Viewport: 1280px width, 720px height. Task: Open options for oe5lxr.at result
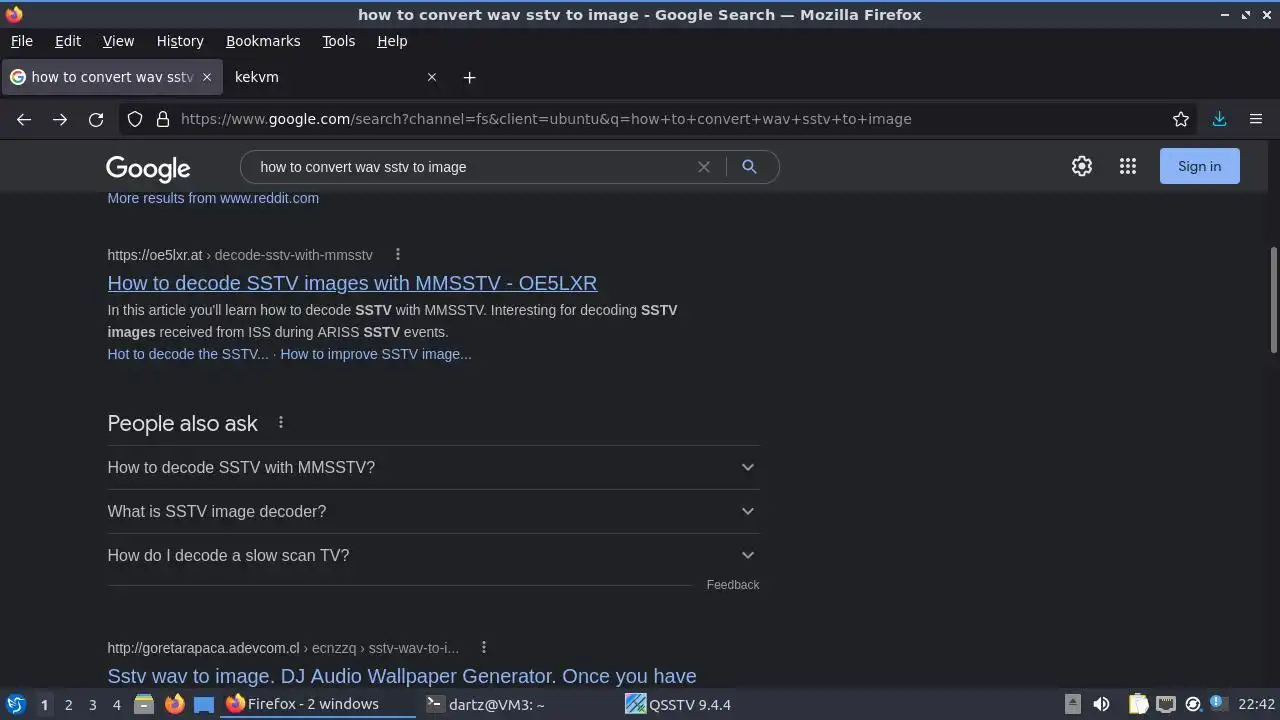coord(398,254)
